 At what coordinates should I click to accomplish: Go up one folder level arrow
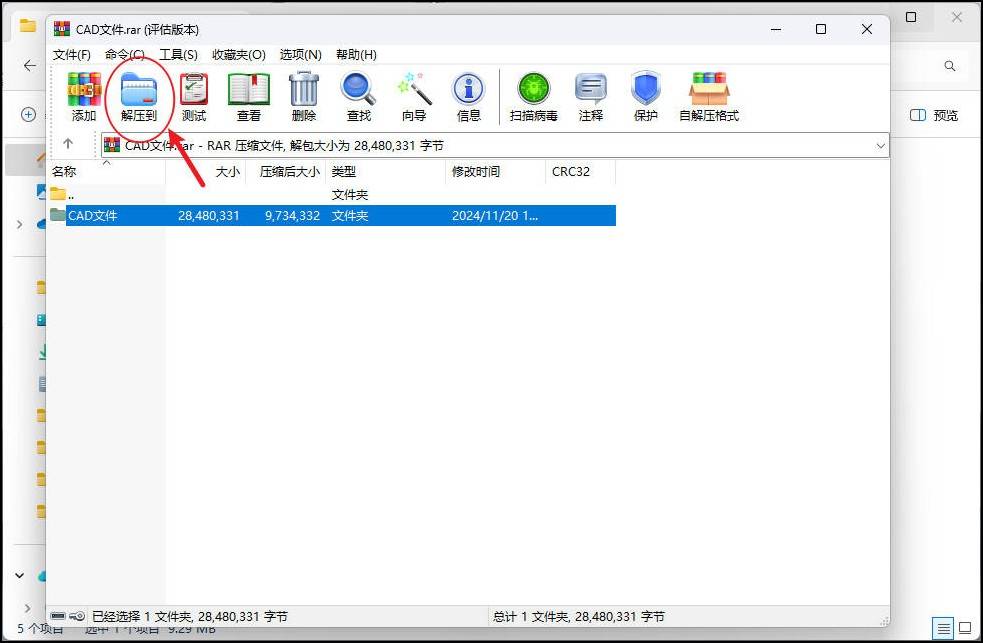coord(68,145)
